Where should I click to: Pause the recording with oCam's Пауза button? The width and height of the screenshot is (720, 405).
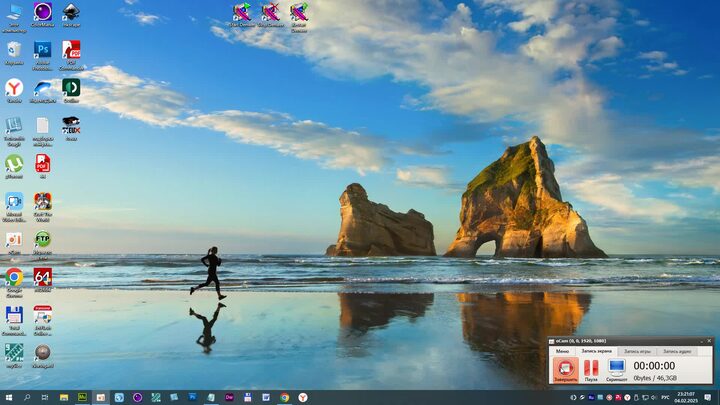click(x=591, y=370)
